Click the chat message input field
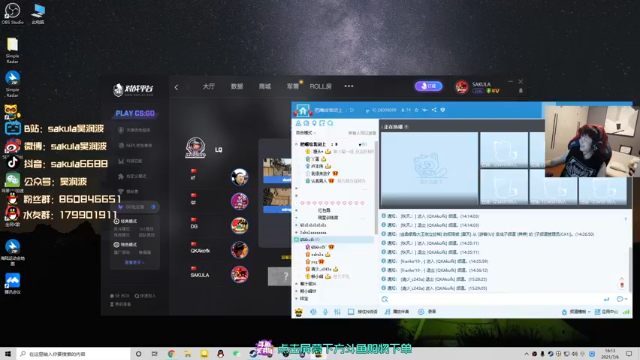 click(x=494, y=299)
